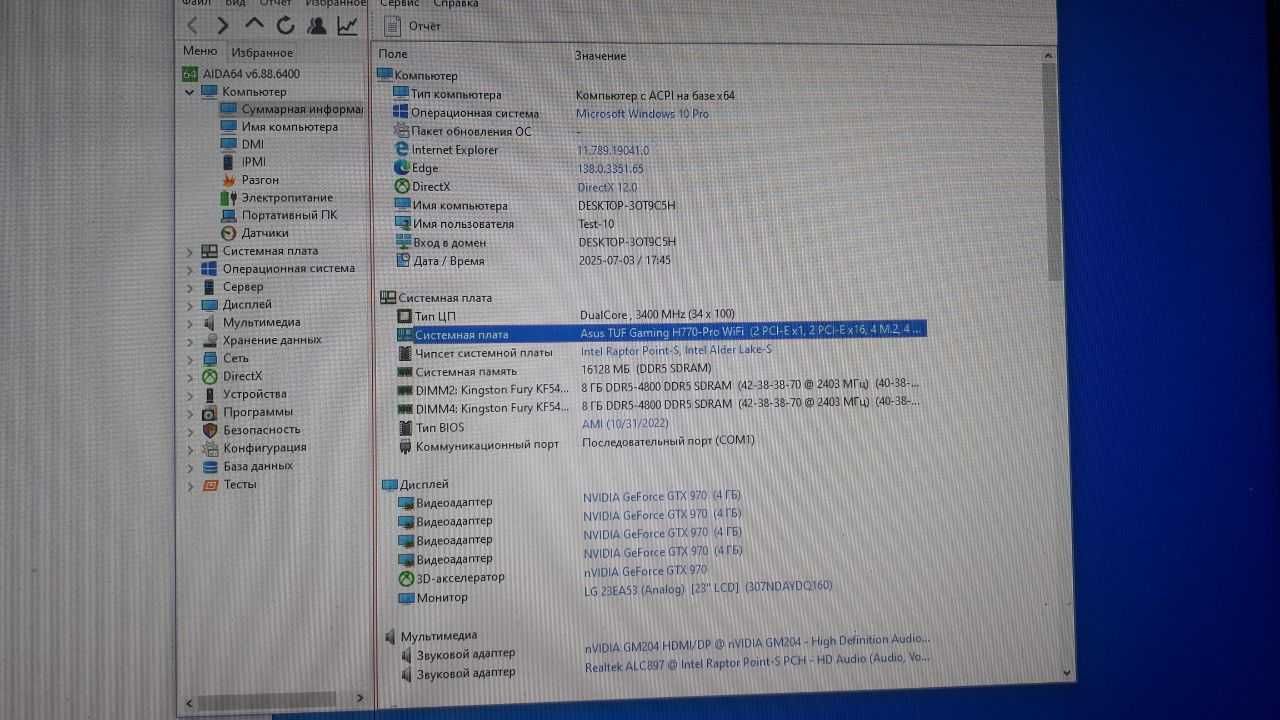Click the Отчёт toolbar button
Image resolution: width=1280 pixels, height=720 pixels.
click(x=413, y=26)
